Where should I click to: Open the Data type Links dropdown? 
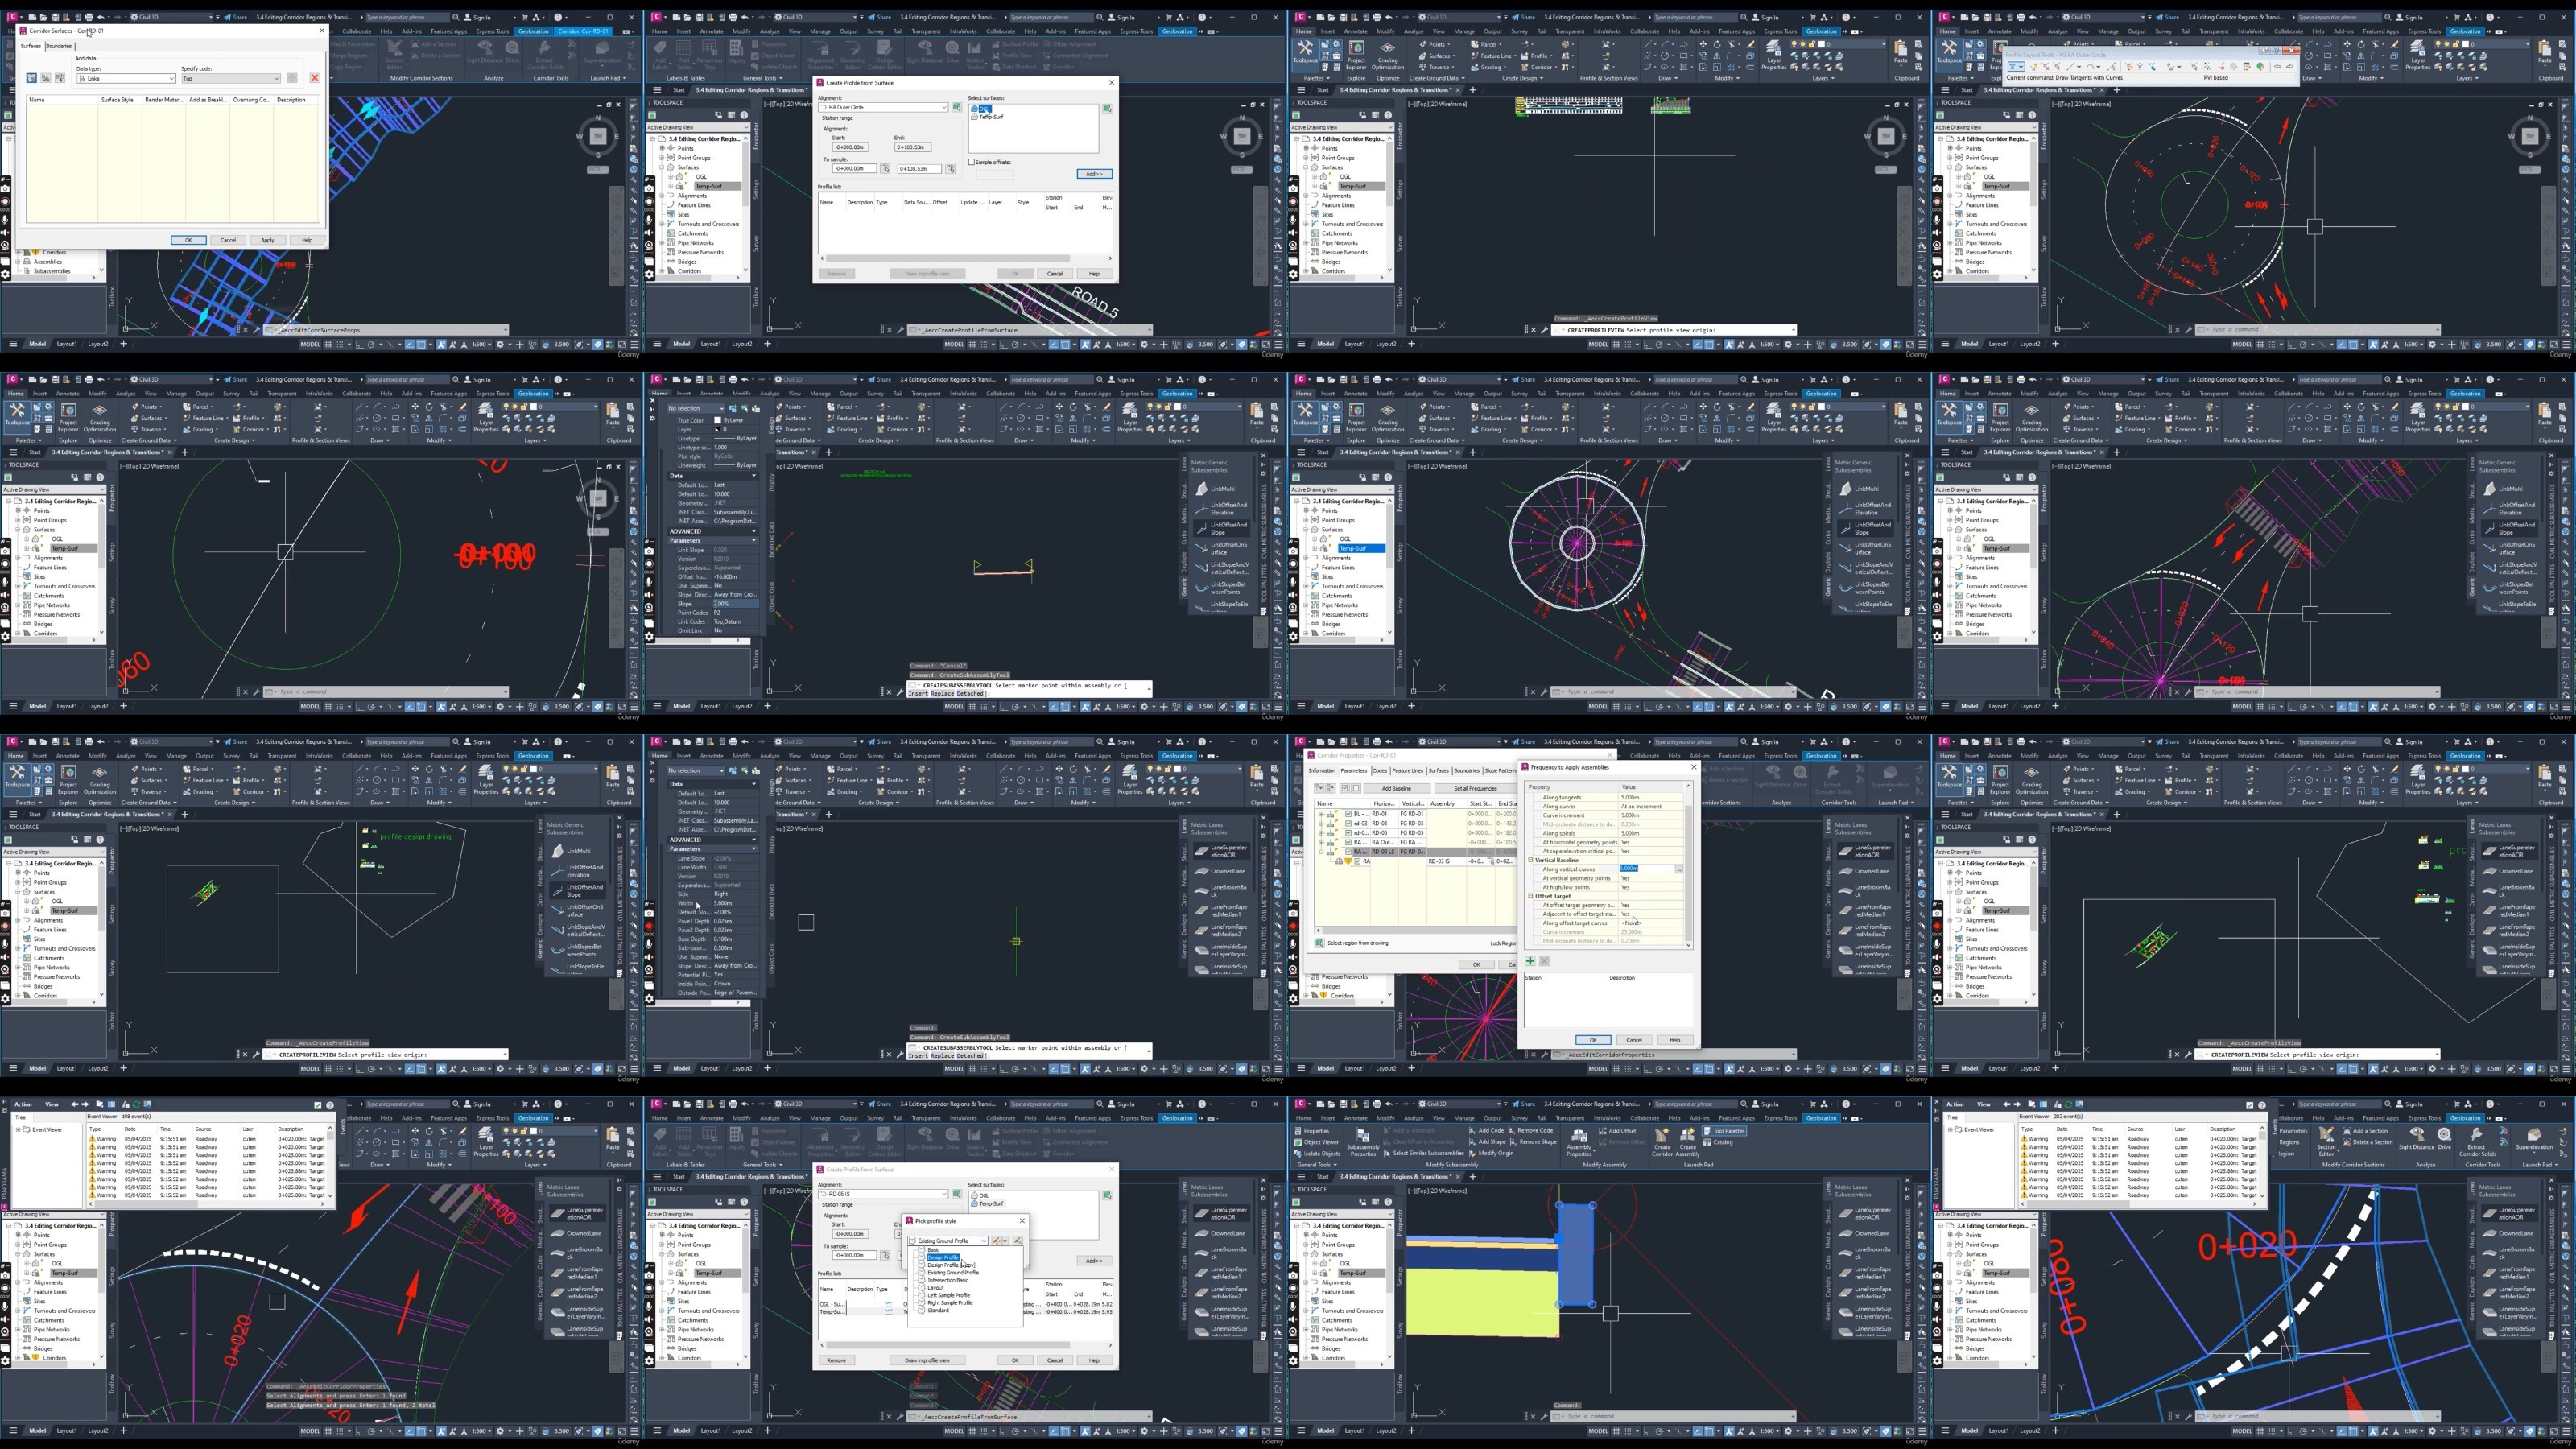[126, 78]
